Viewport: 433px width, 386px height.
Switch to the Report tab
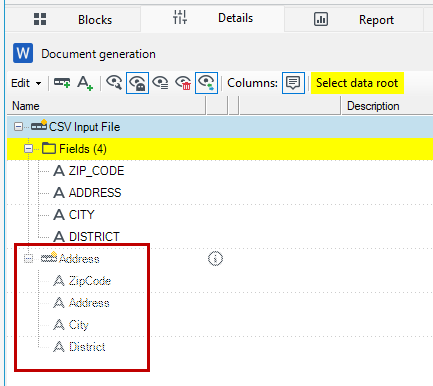(x=354, y=20)
